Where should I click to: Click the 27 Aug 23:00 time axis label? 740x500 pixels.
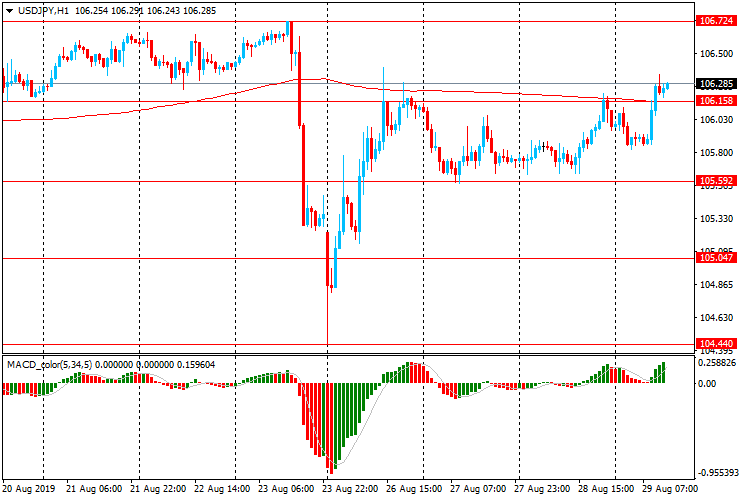point(542,488)
